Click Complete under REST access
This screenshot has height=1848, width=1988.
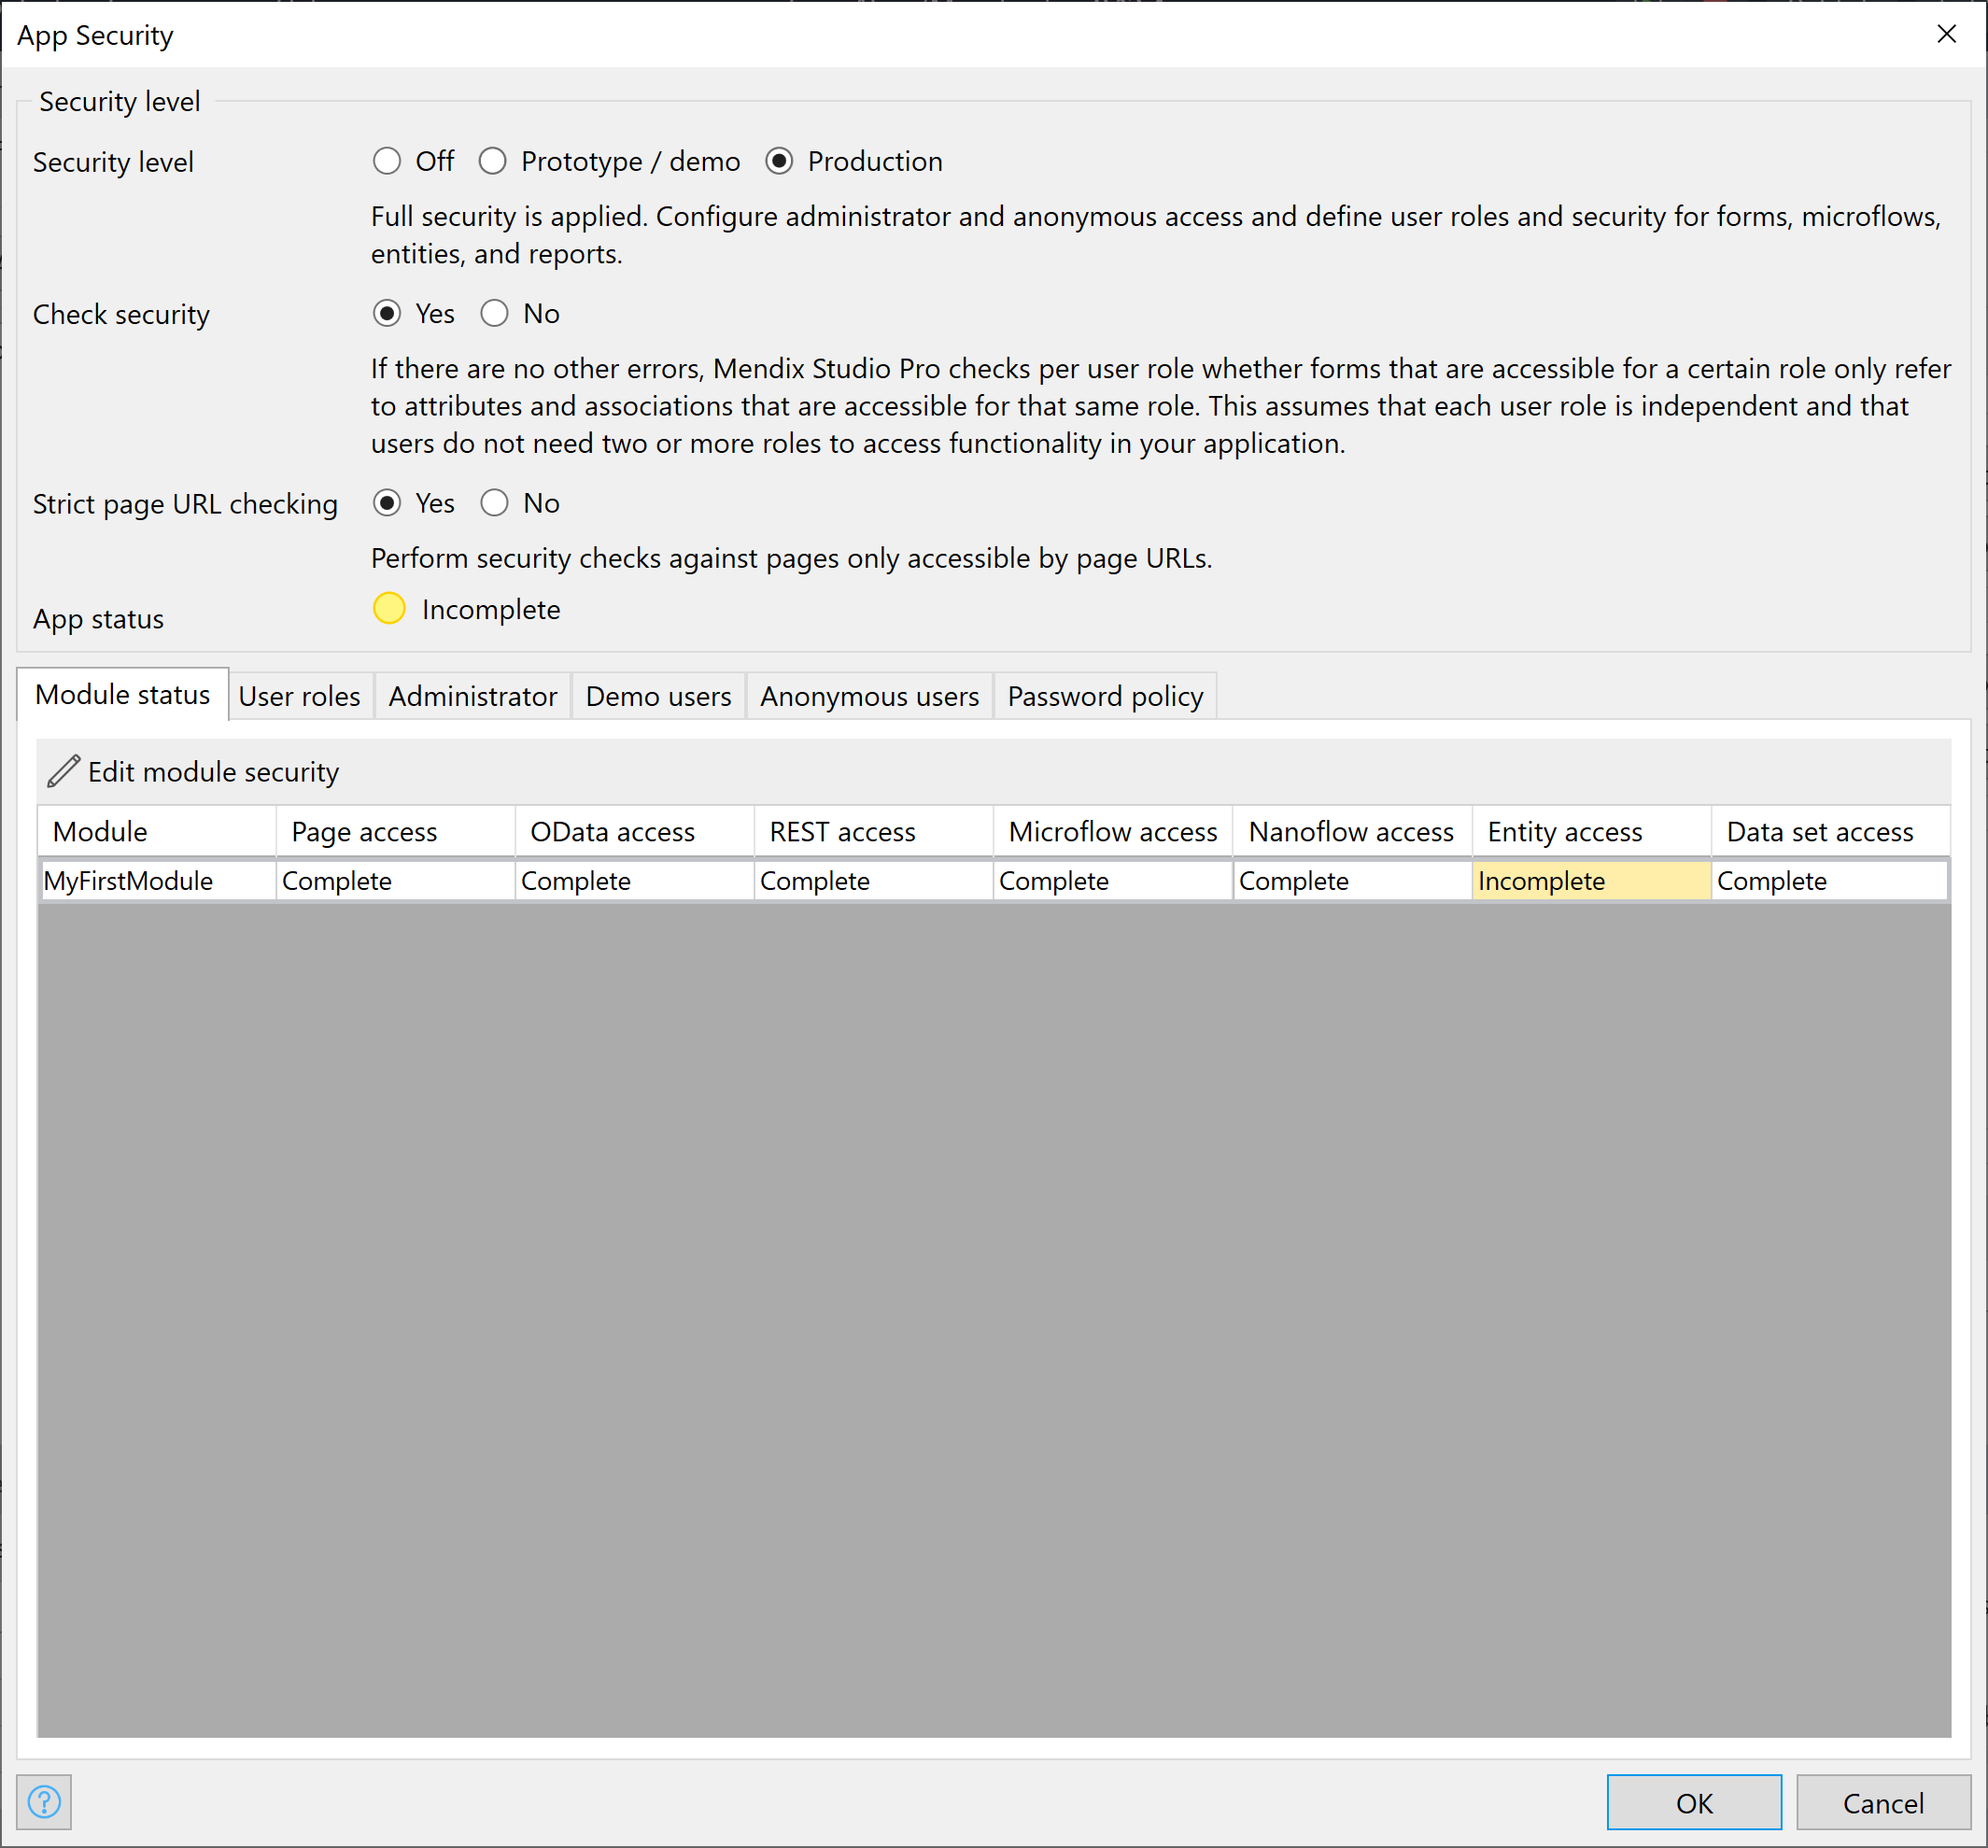click(x=874, y=880)
